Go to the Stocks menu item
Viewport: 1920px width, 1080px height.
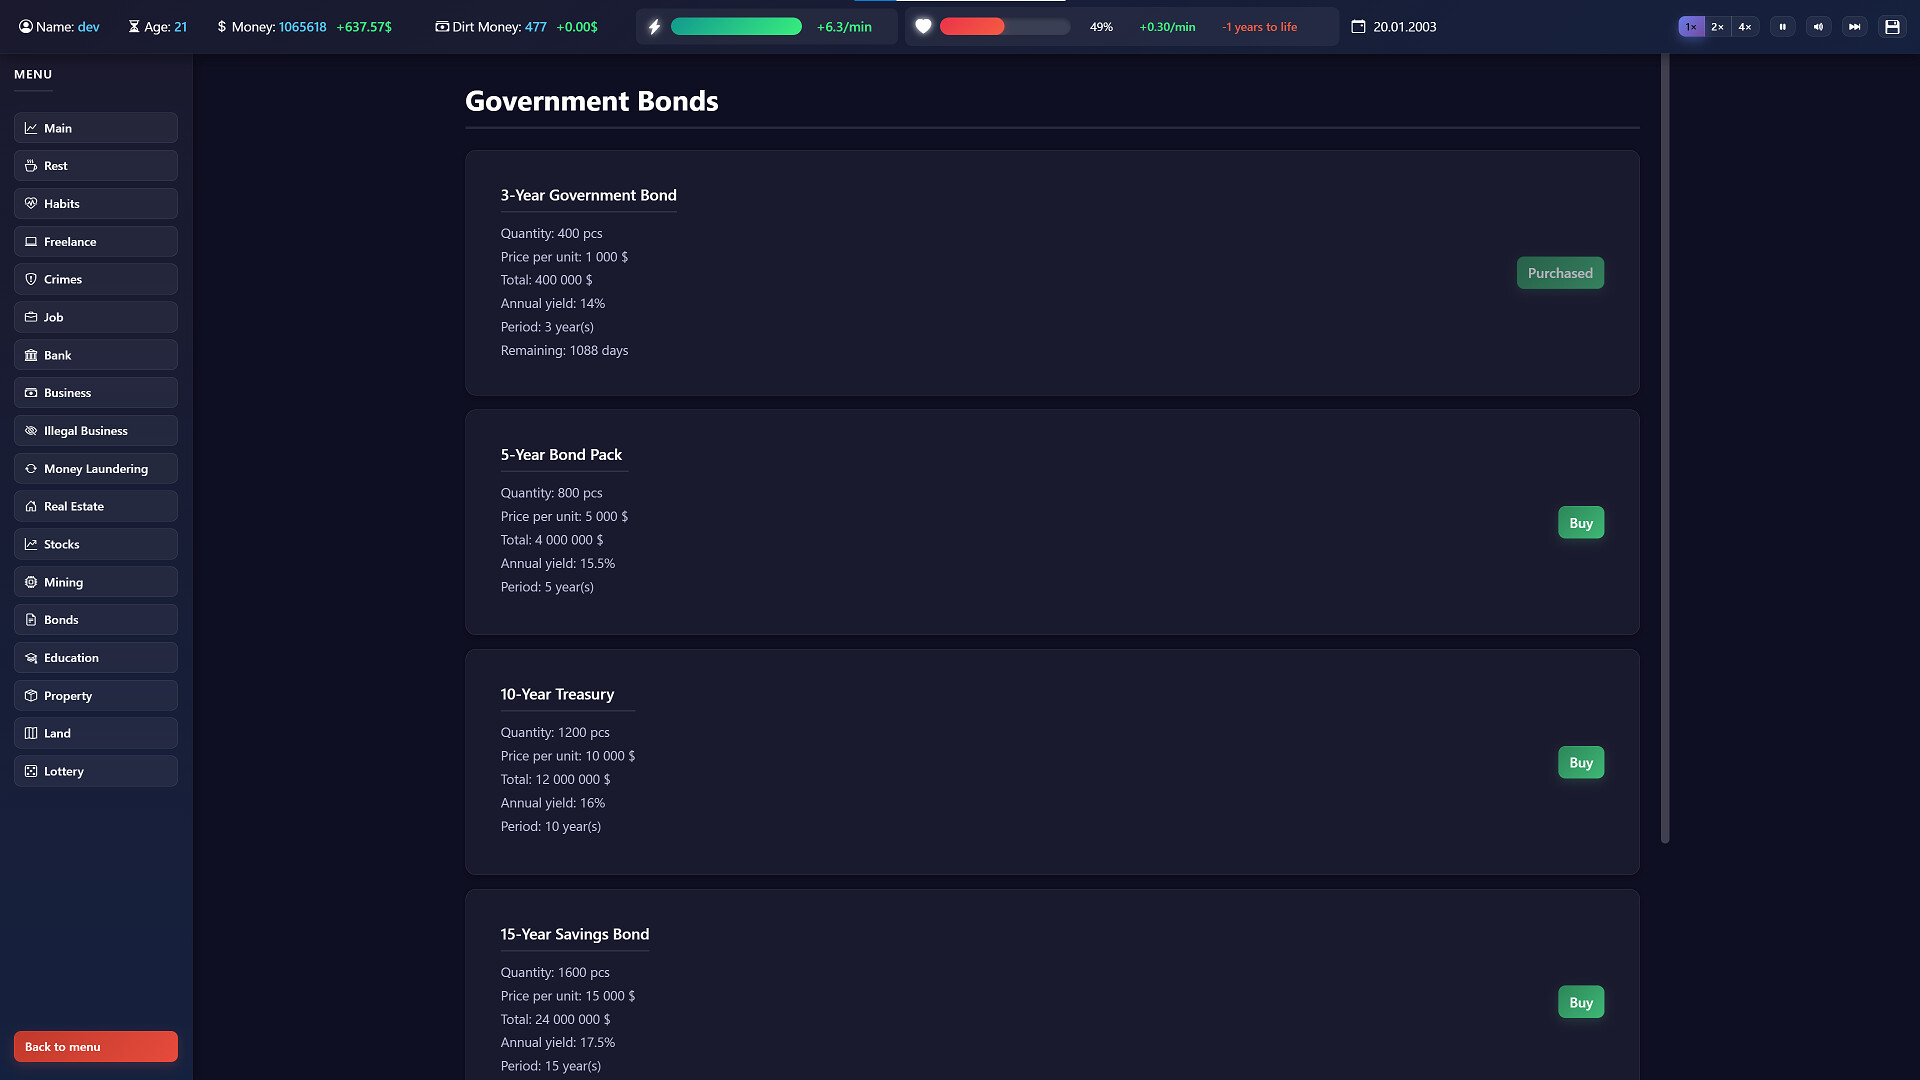pyautogui.click(x=96, y=544)
